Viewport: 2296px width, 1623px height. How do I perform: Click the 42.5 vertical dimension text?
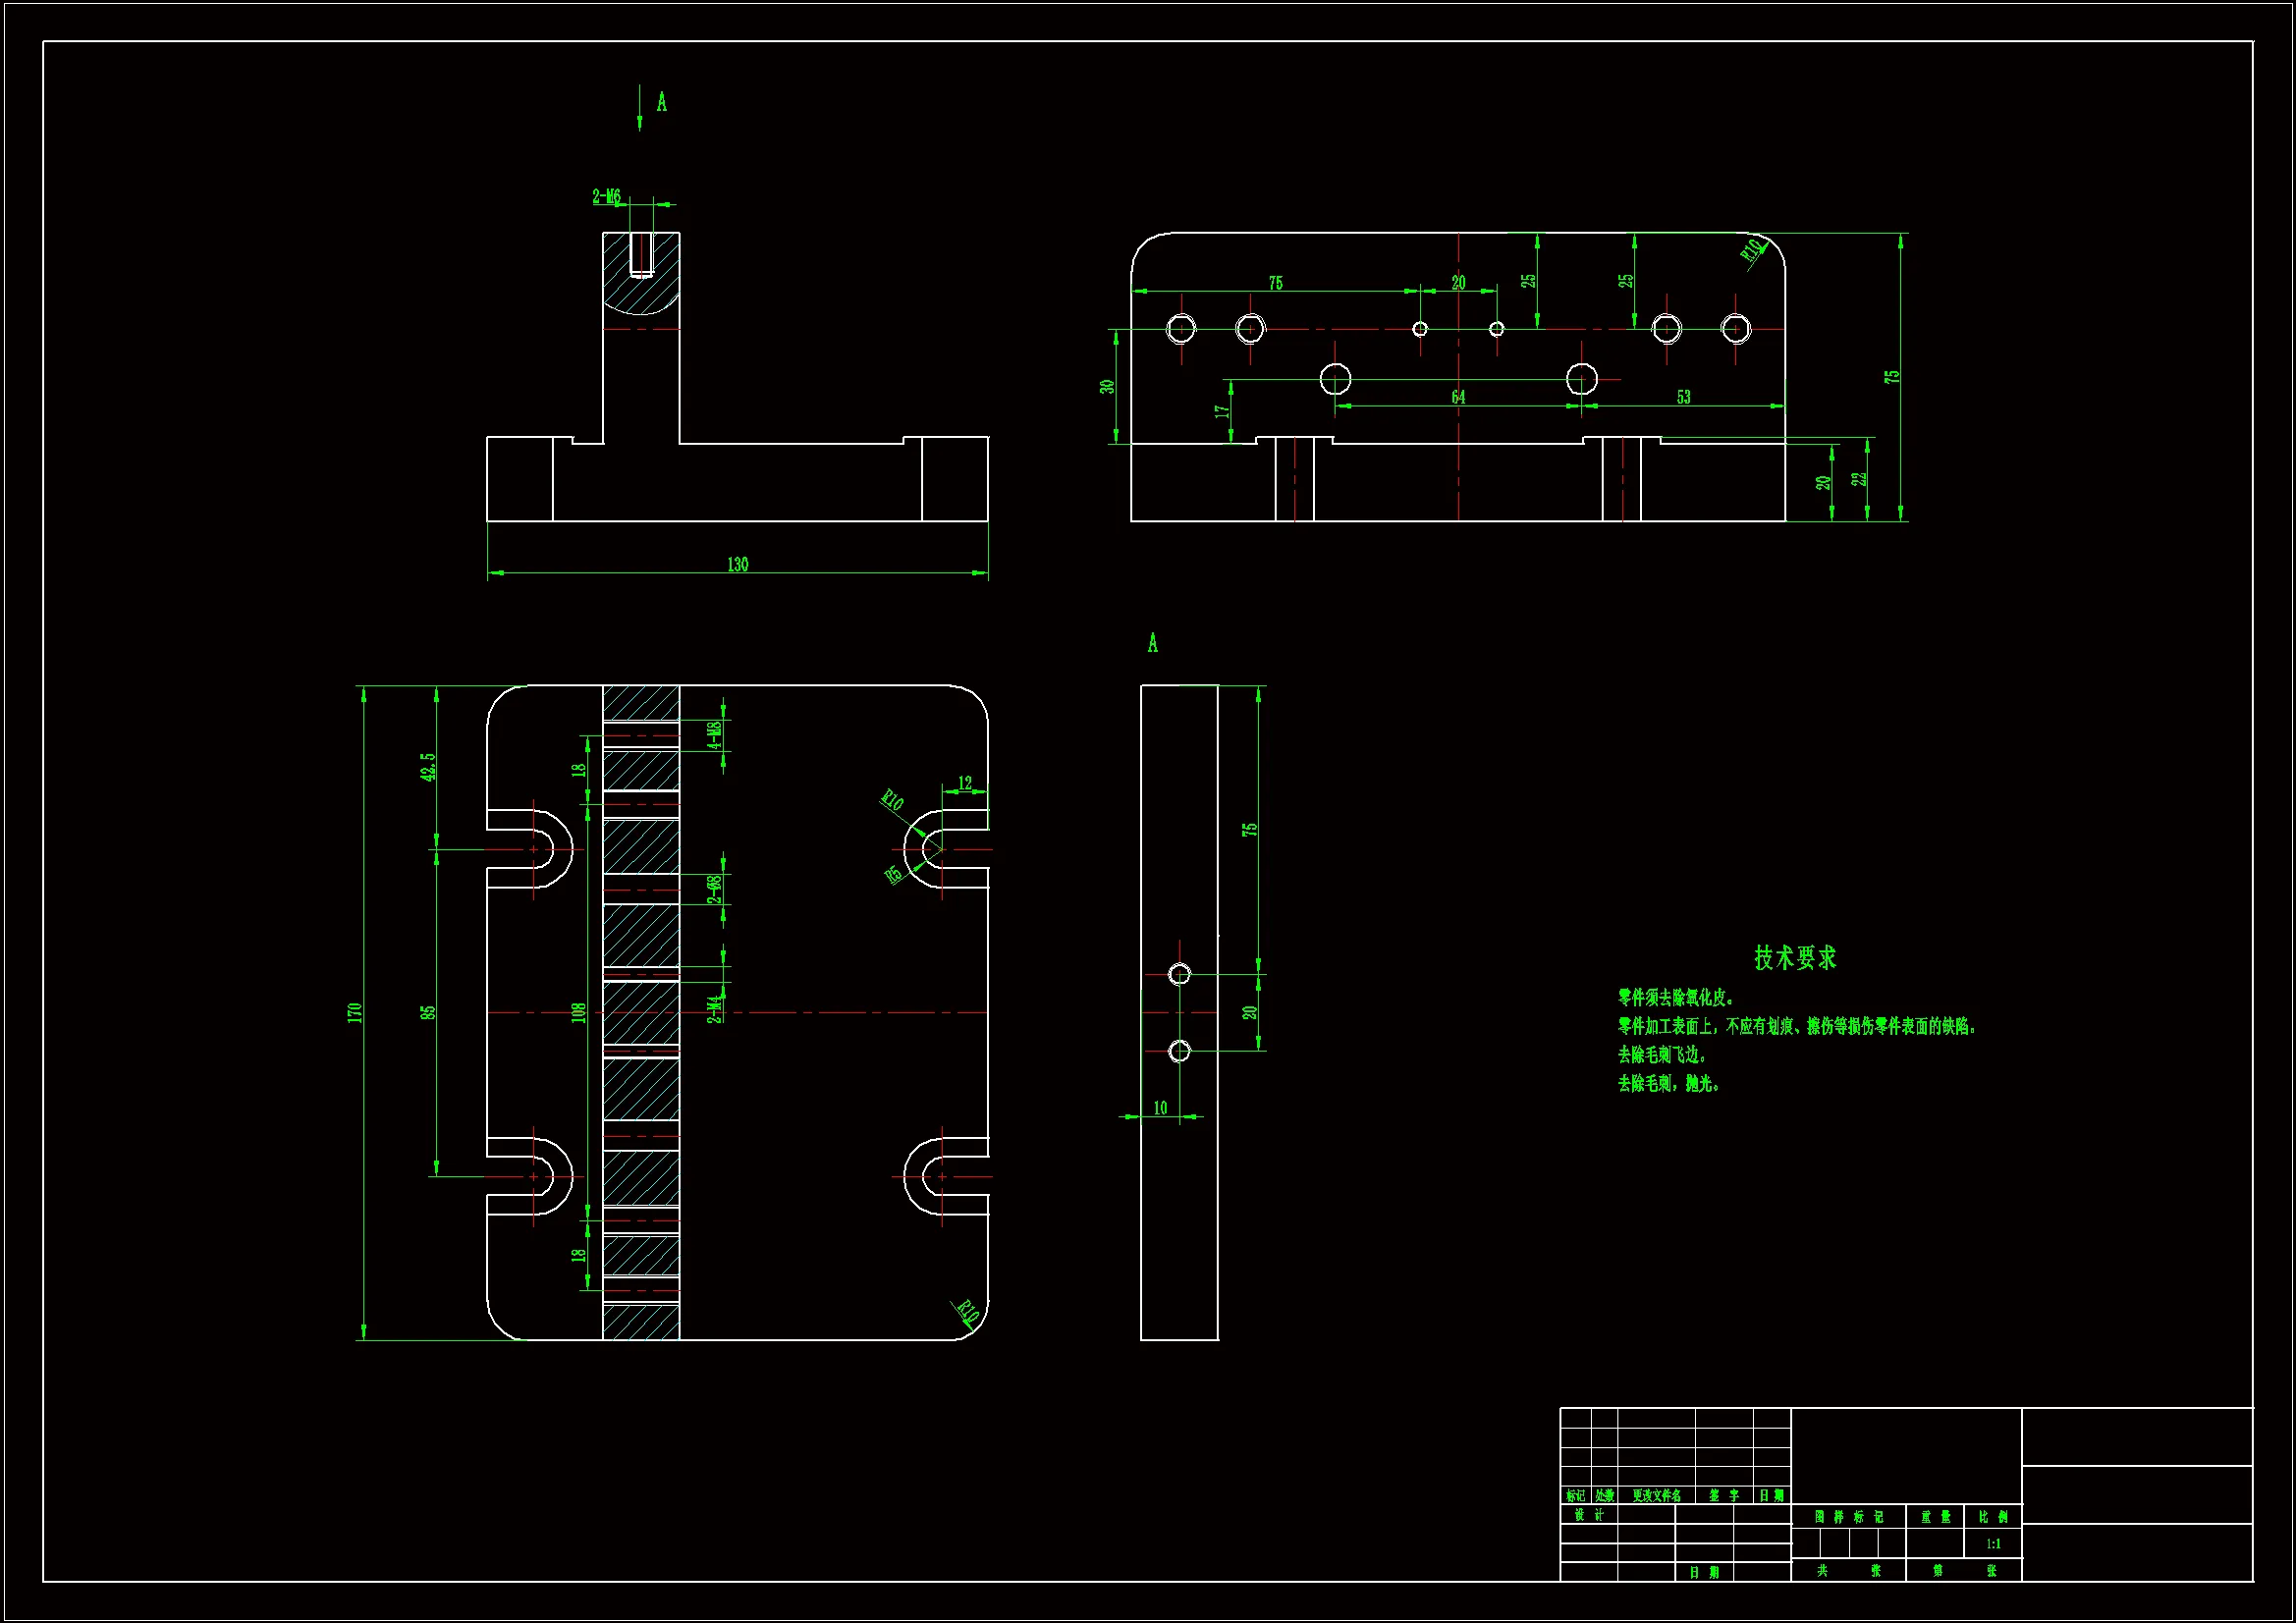(428, 767)
